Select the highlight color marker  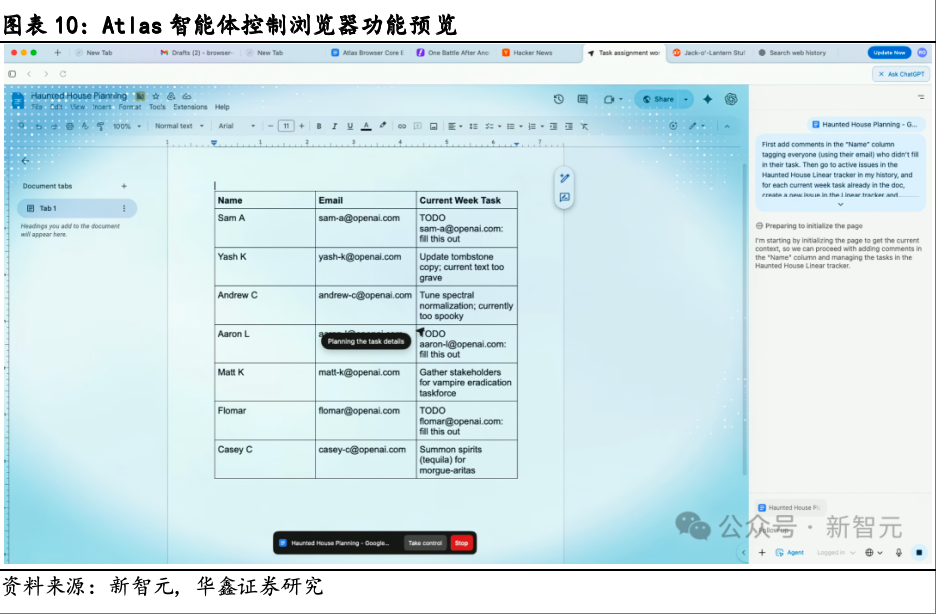pos(383,126)
